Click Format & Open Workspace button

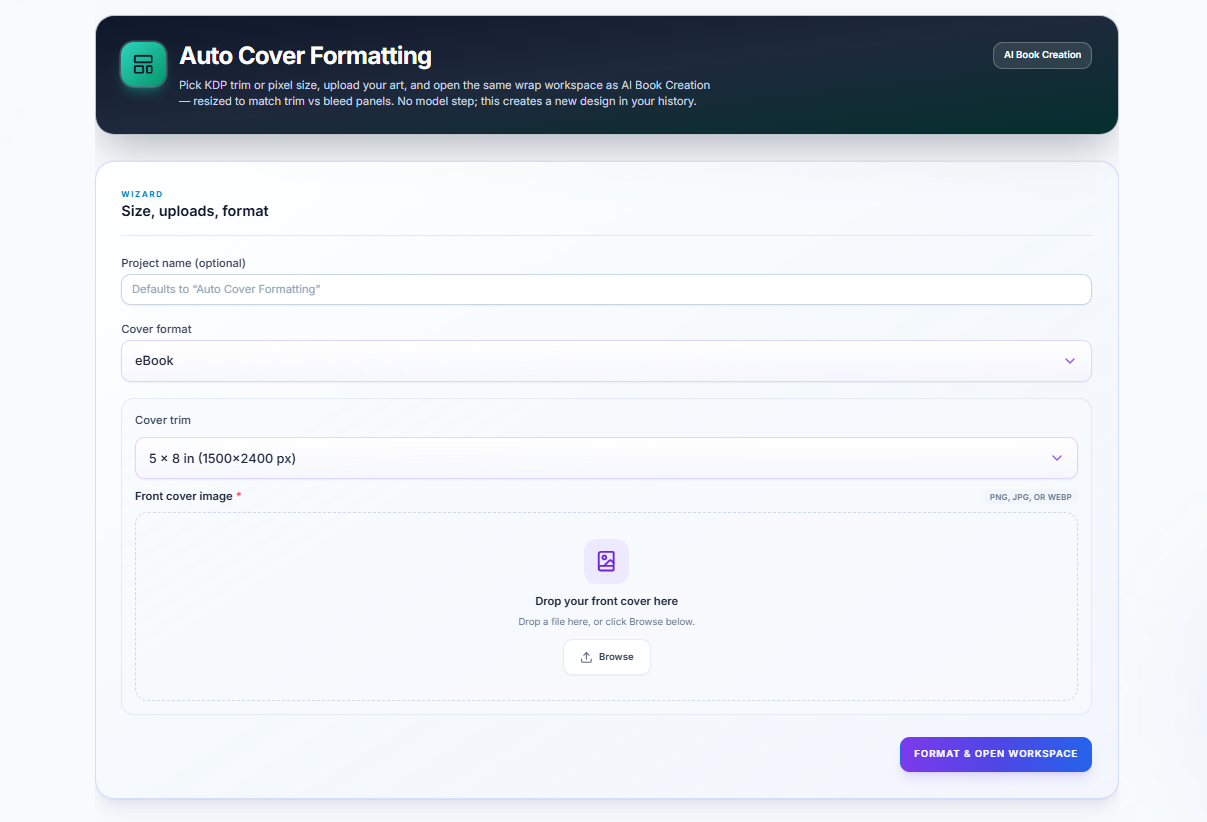[996, 754]
